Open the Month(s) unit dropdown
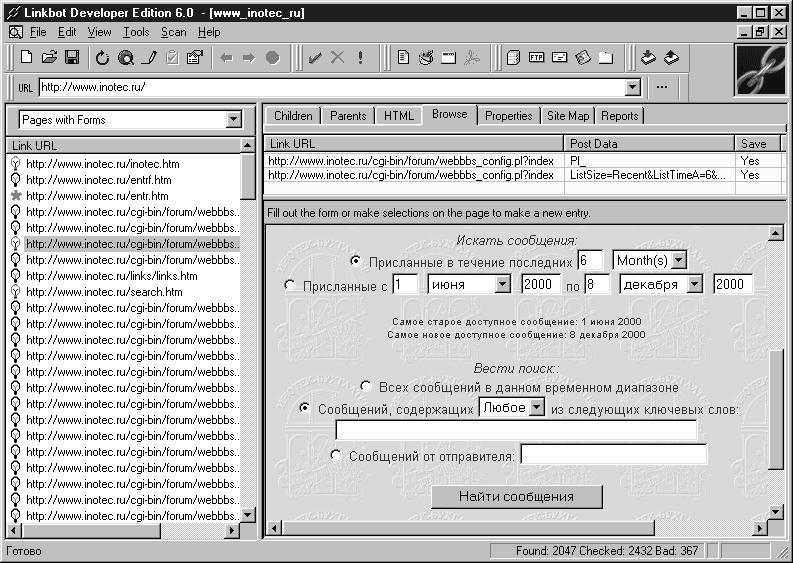793x563 pixels. pyautogui.click(x=679, y=261)
